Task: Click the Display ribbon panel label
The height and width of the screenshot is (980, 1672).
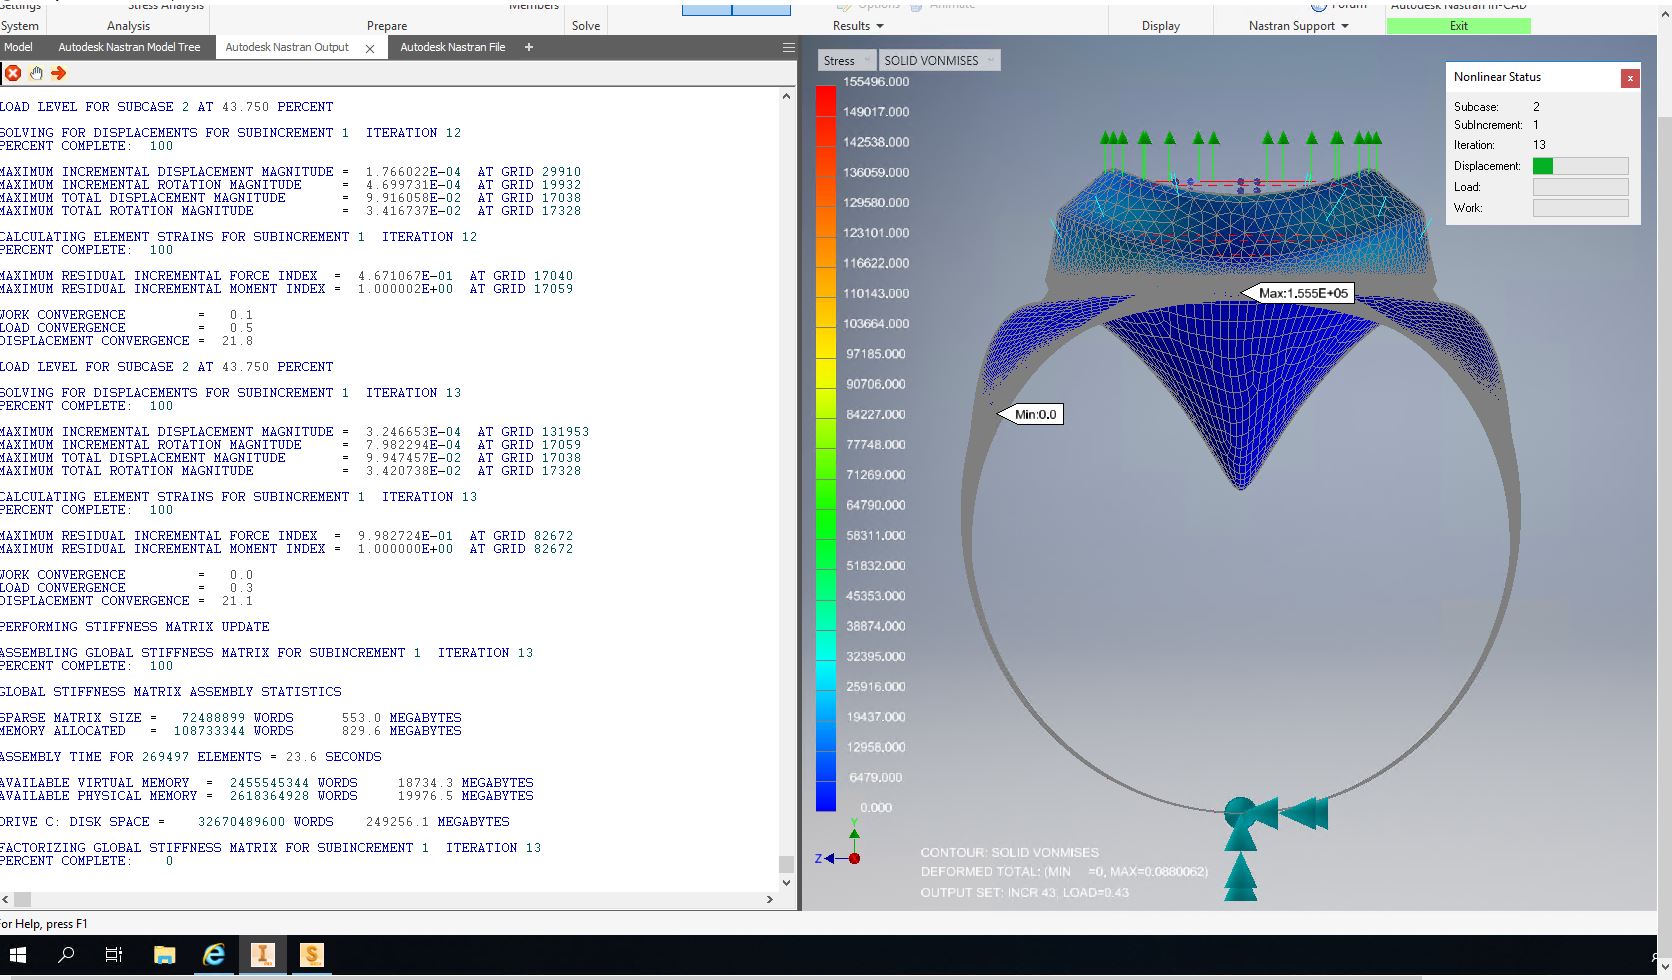Action: tap(1161, 26)
